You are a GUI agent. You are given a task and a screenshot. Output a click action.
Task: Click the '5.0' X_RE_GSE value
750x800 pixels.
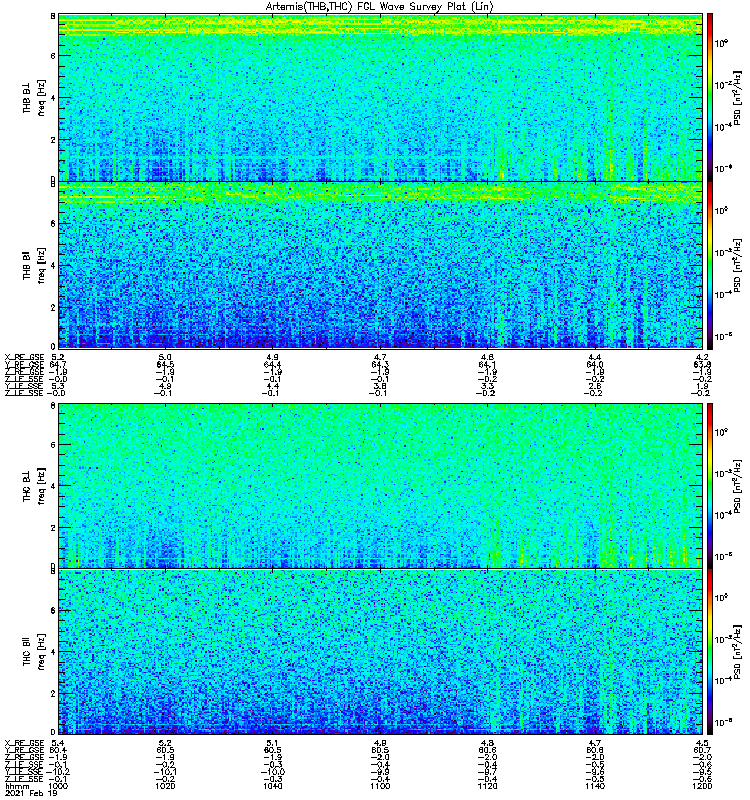click(165, 357)
